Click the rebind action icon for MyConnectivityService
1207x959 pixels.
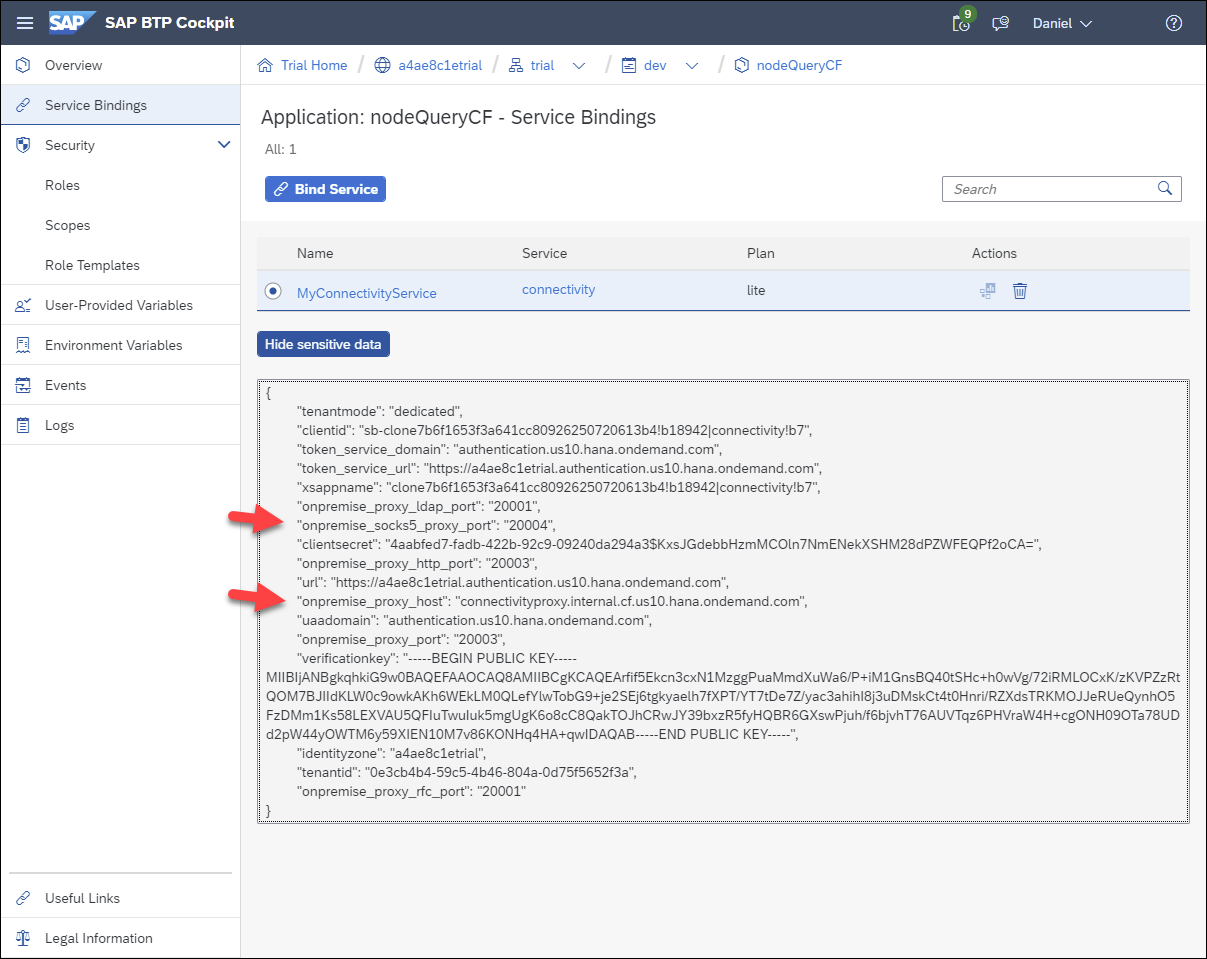click(987, 291)
